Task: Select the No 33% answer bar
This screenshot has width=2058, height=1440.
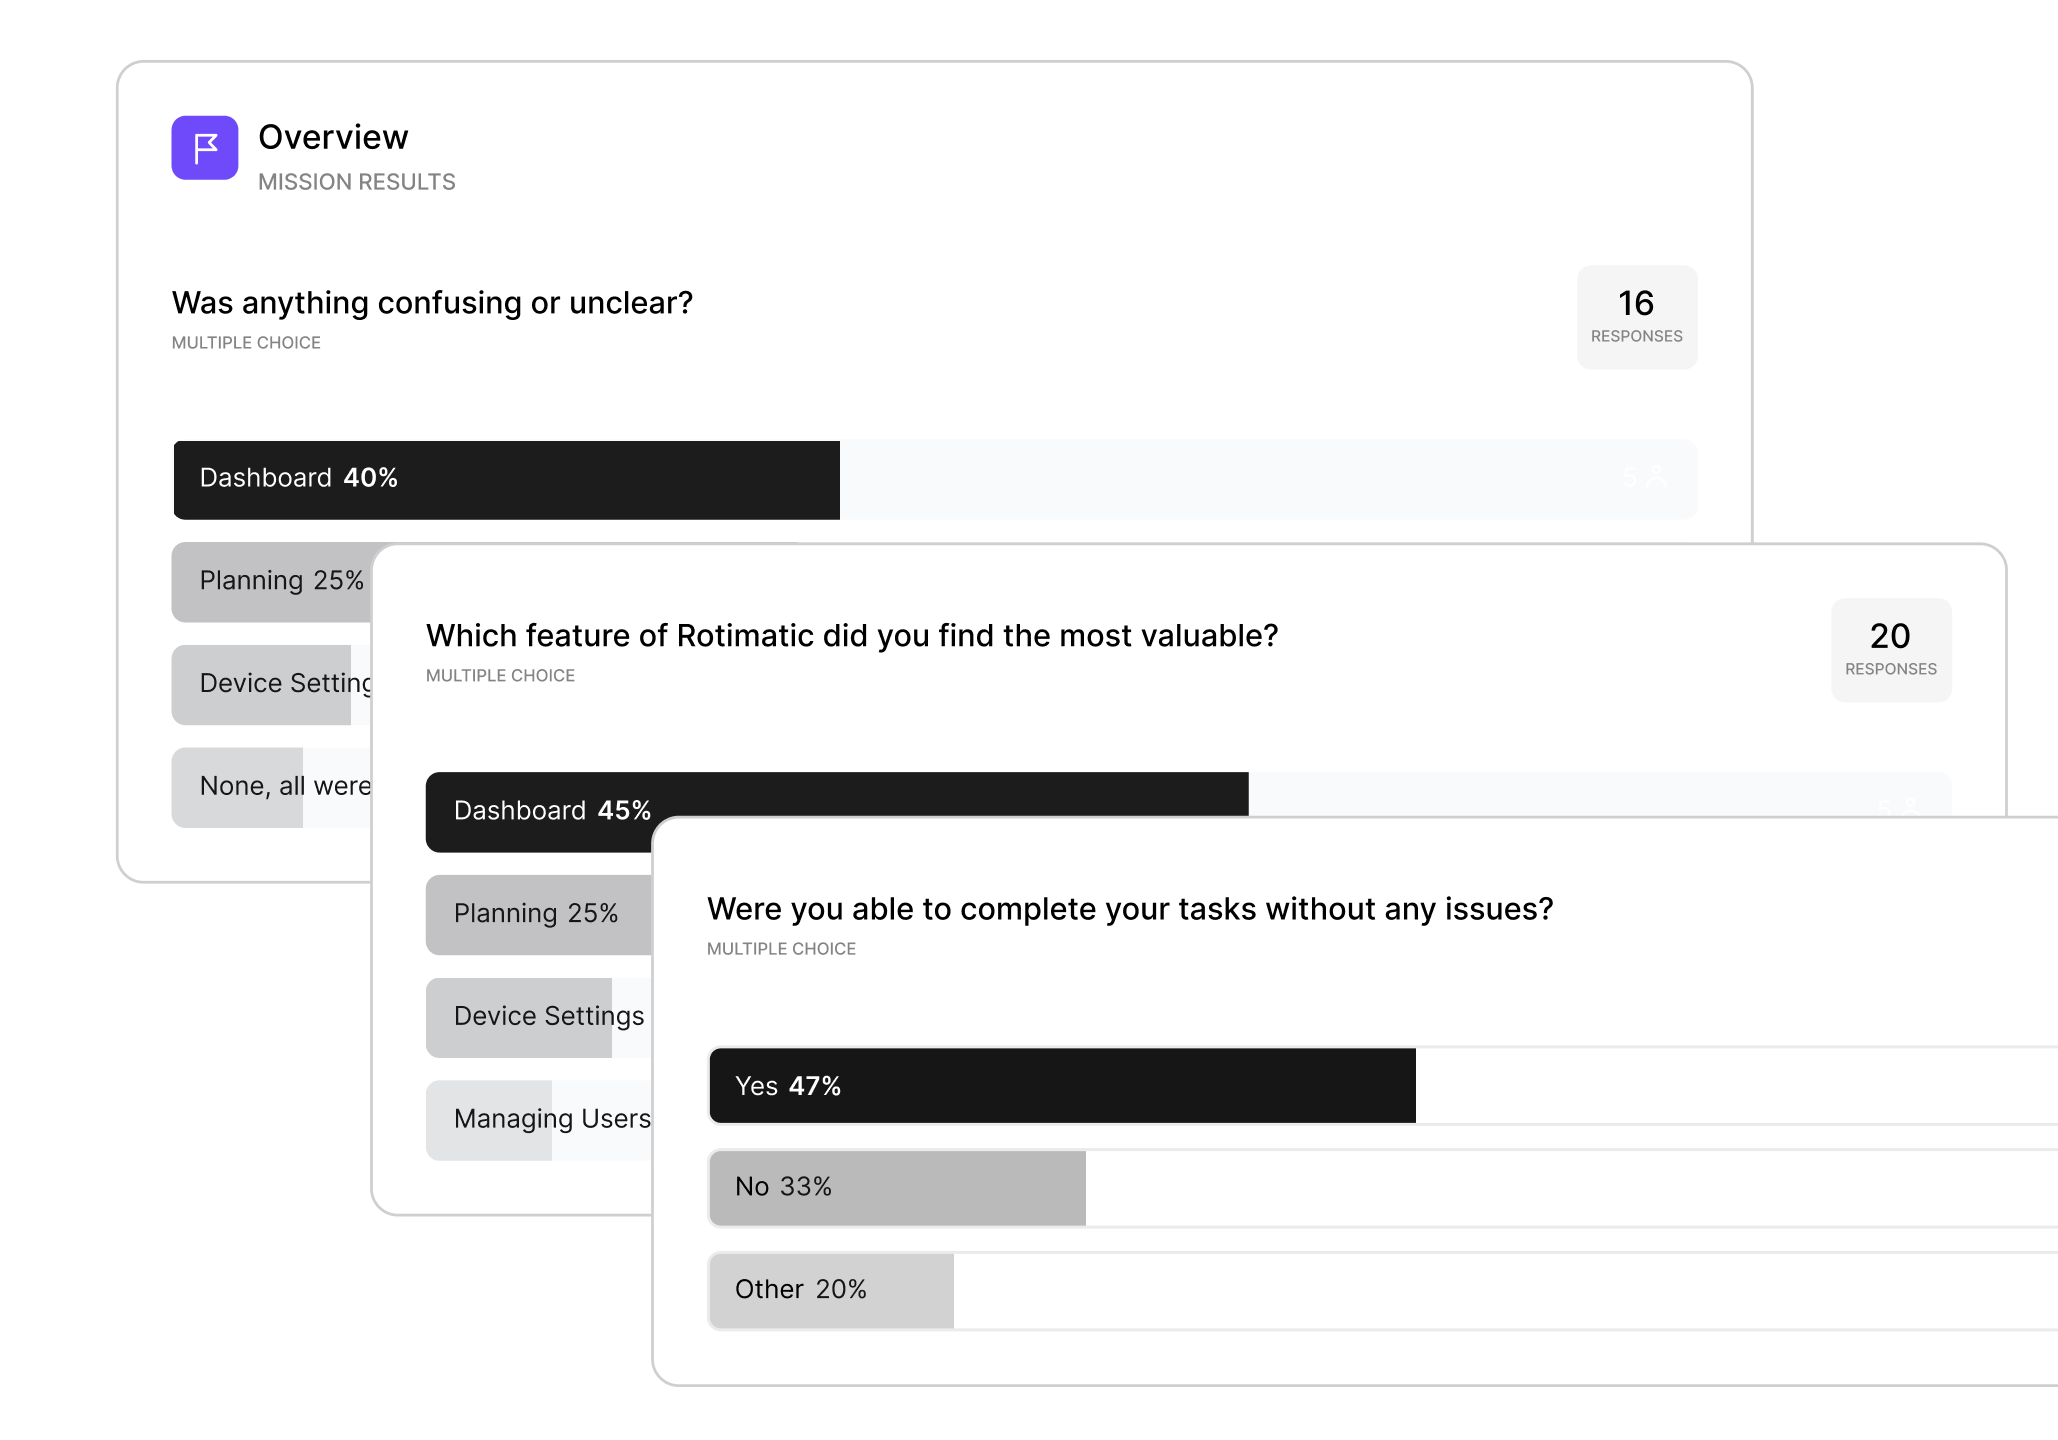Action: tap(1383, 1188)
